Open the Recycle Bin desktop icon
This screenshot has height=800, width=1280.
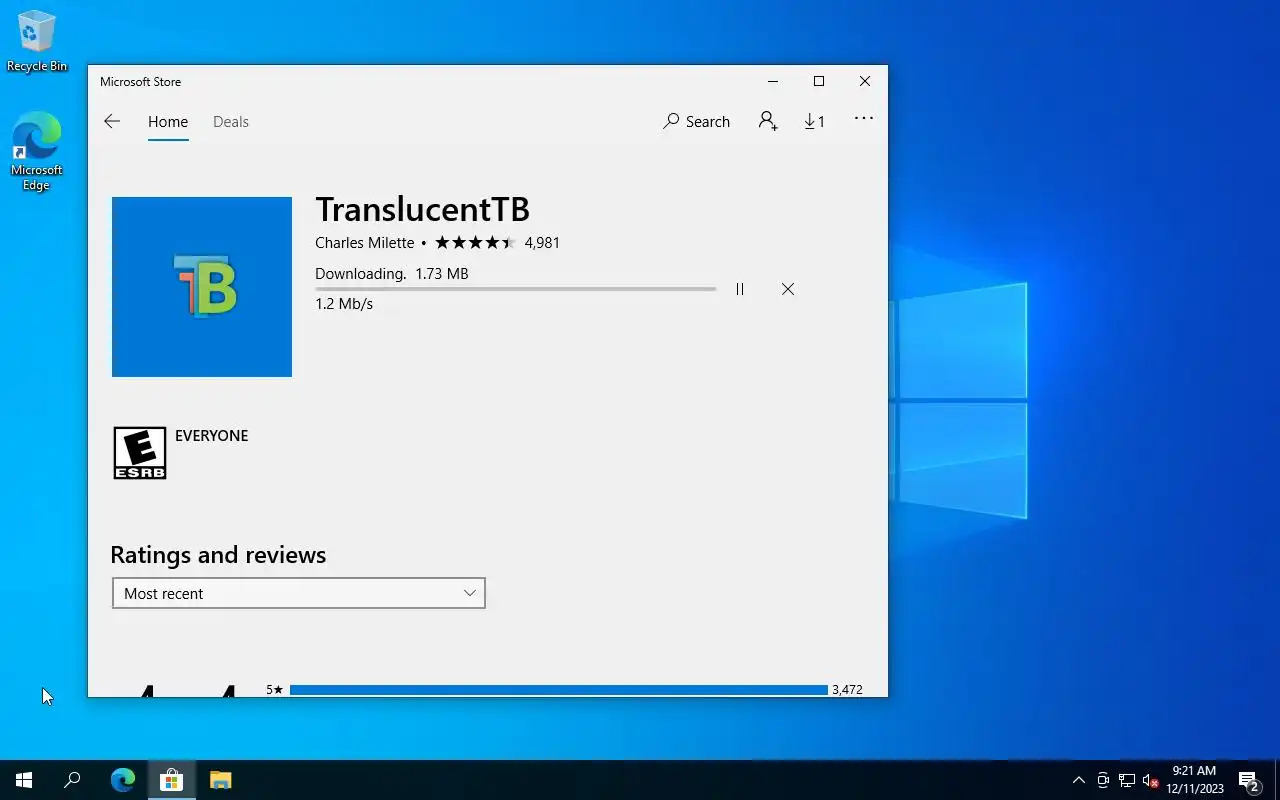tap(37, 42)
